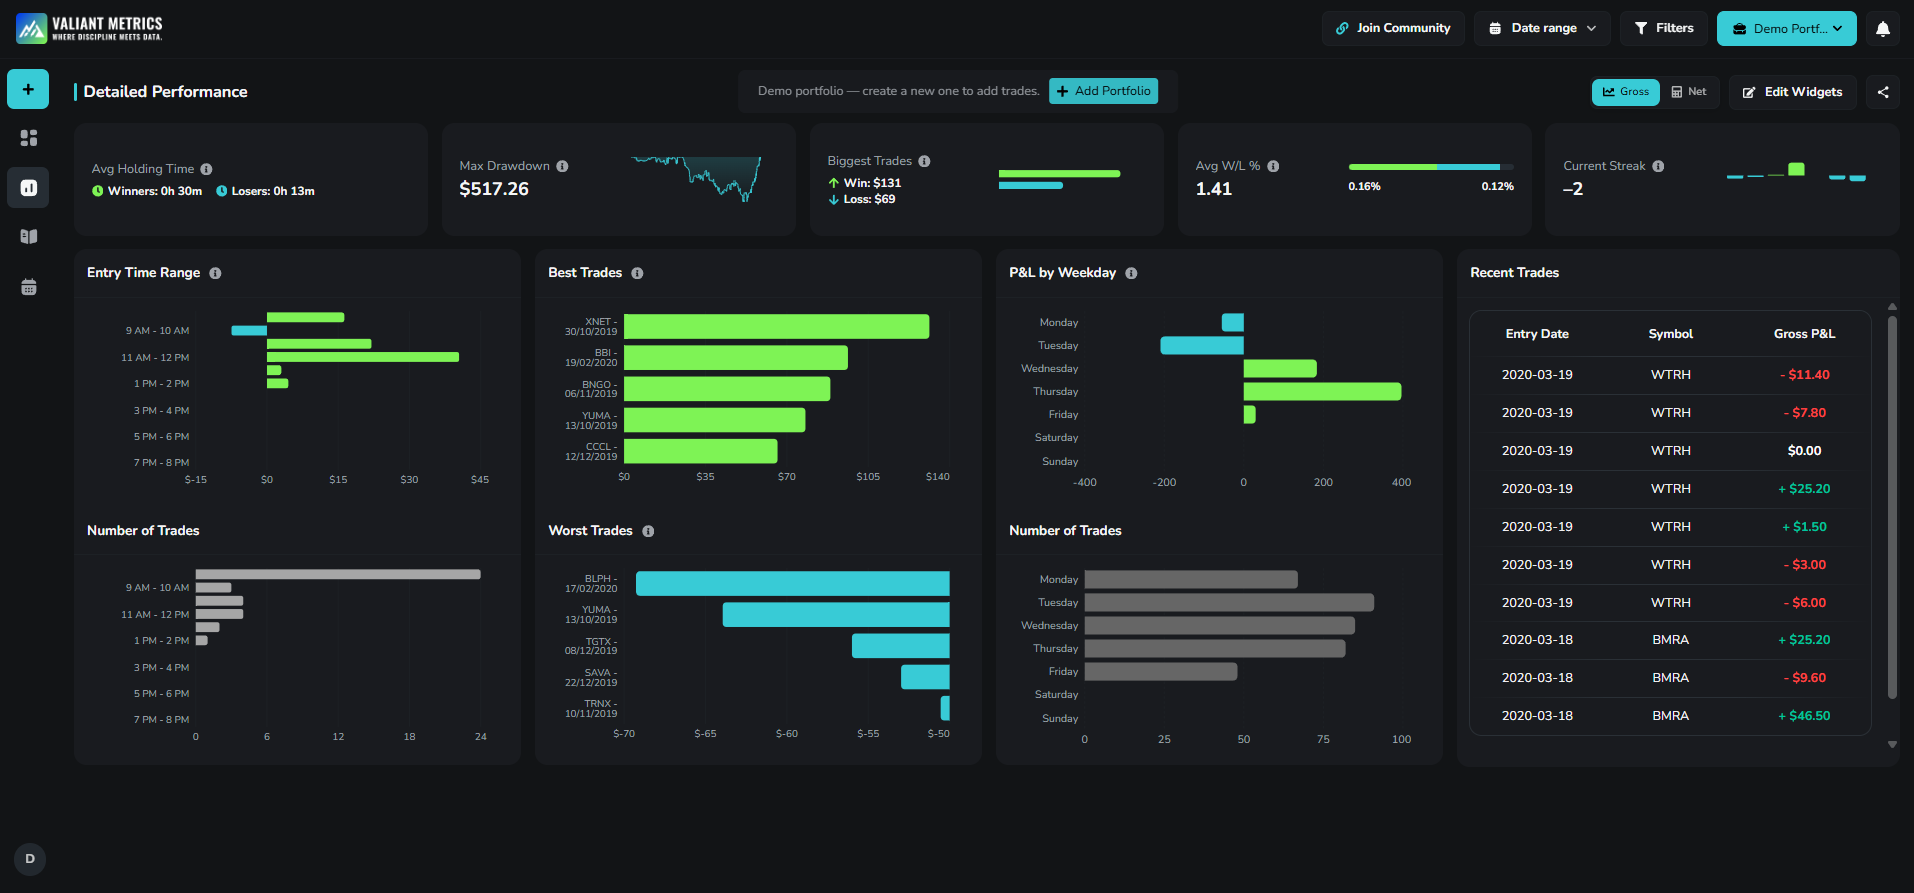Viewport: 1914px width, 893px height.
Task: Select the detailed performance chart sidebar icon
Action: [28, 187]
